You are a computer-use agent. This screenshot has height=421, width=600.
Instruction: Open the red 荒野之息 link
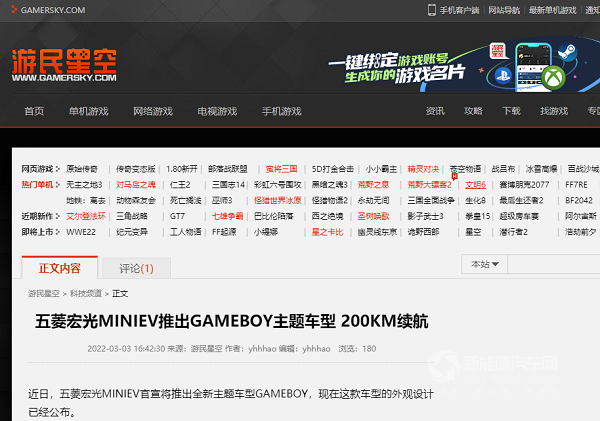click(x=373, y=184)
